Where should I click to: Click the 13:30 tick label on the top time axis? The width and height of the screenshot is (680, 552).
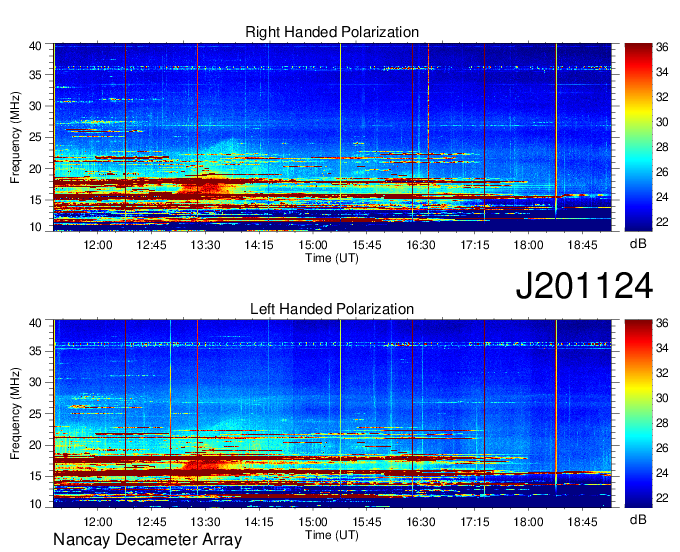[206, 245]
